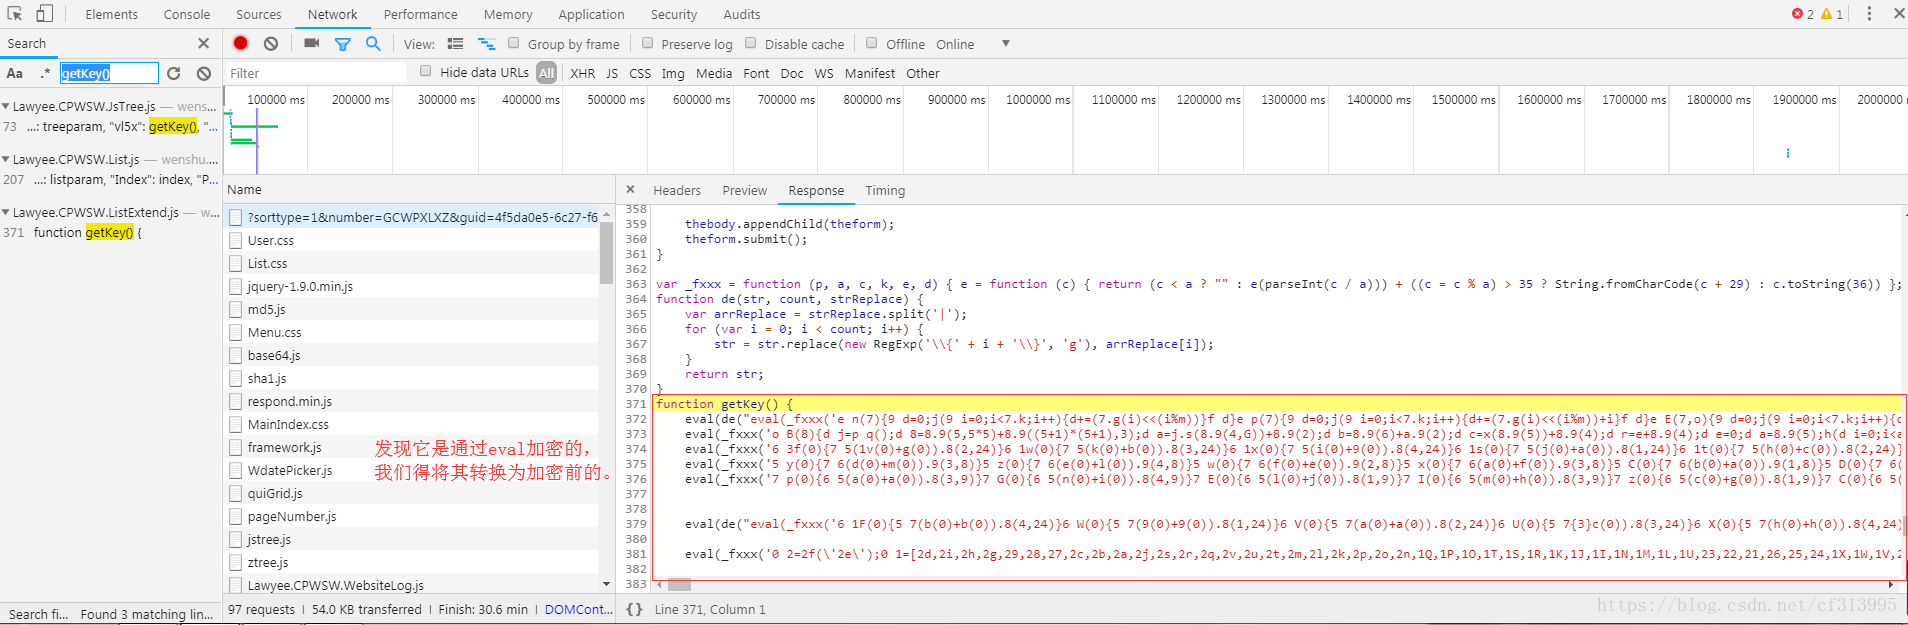
Task: Collapse Lawyee.CPWSW.JsTree.js search result
Action: pyautogui.click(x=6, y=106)
